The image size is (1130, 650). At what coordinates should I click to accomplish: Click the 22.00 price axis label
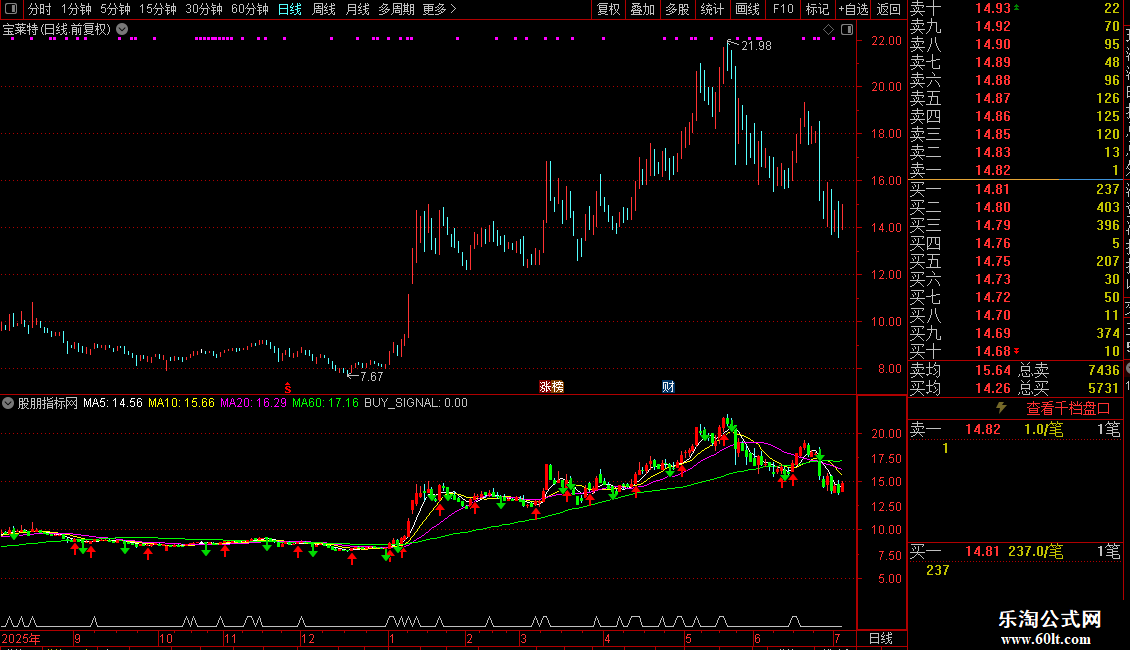(886, 41)
